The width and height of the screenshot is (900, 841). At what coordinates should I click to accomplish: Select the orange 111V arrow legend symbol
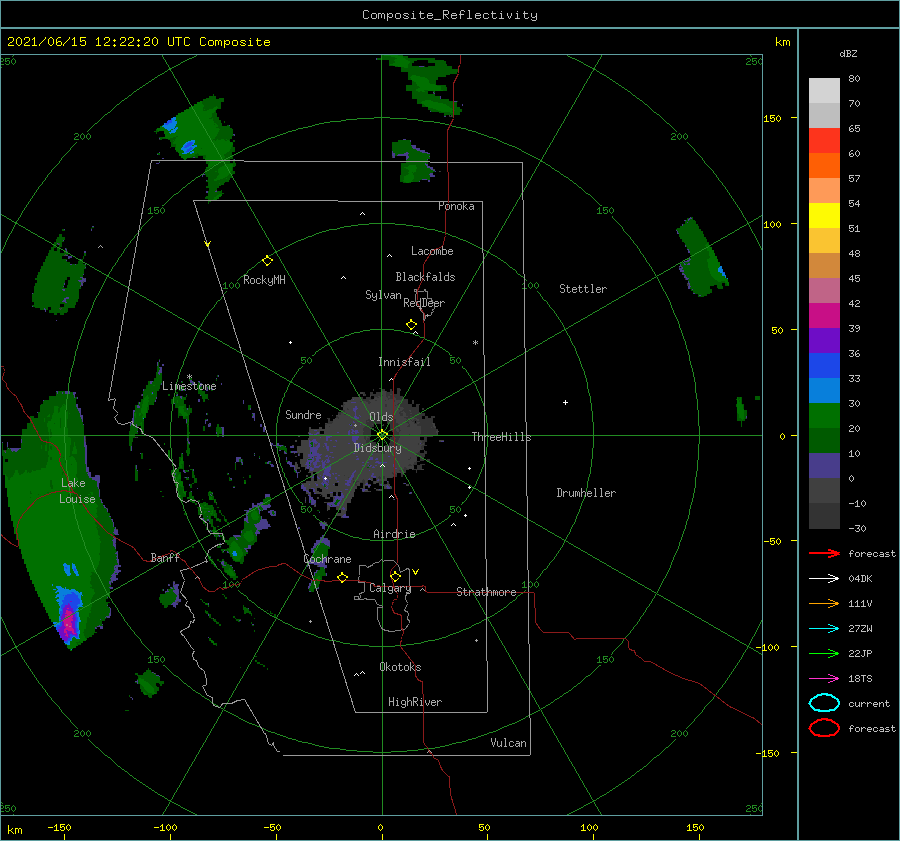pos(824,603)
